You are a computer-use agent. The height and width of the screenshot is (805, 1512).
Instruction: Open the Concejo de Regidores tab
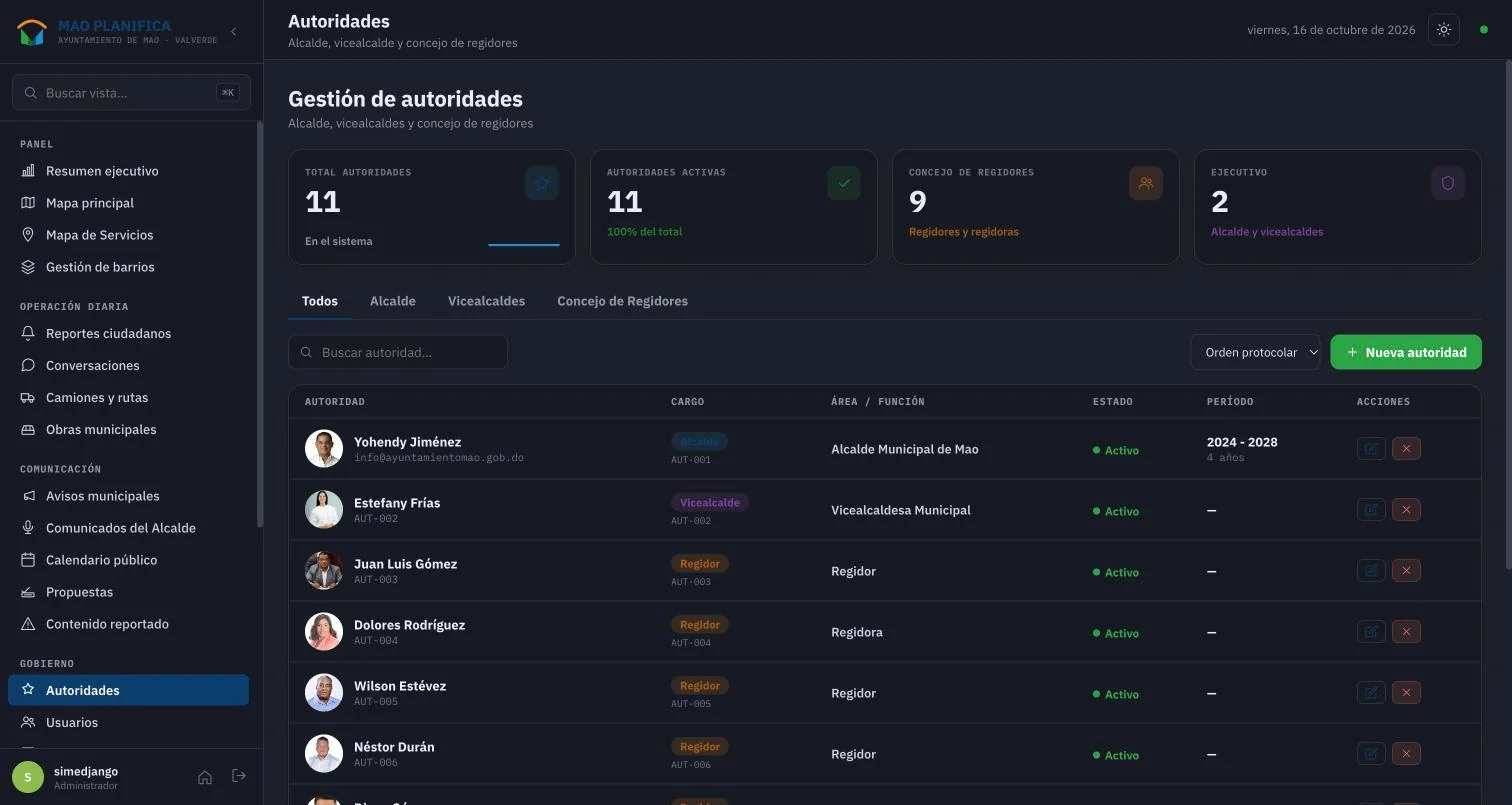pos(622,301)
